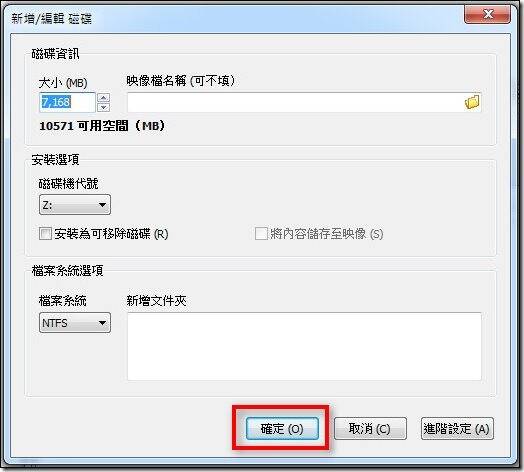Click the folder browse icon for image file
The width and height of the screenshot is (524, 472).
(472, 102)
